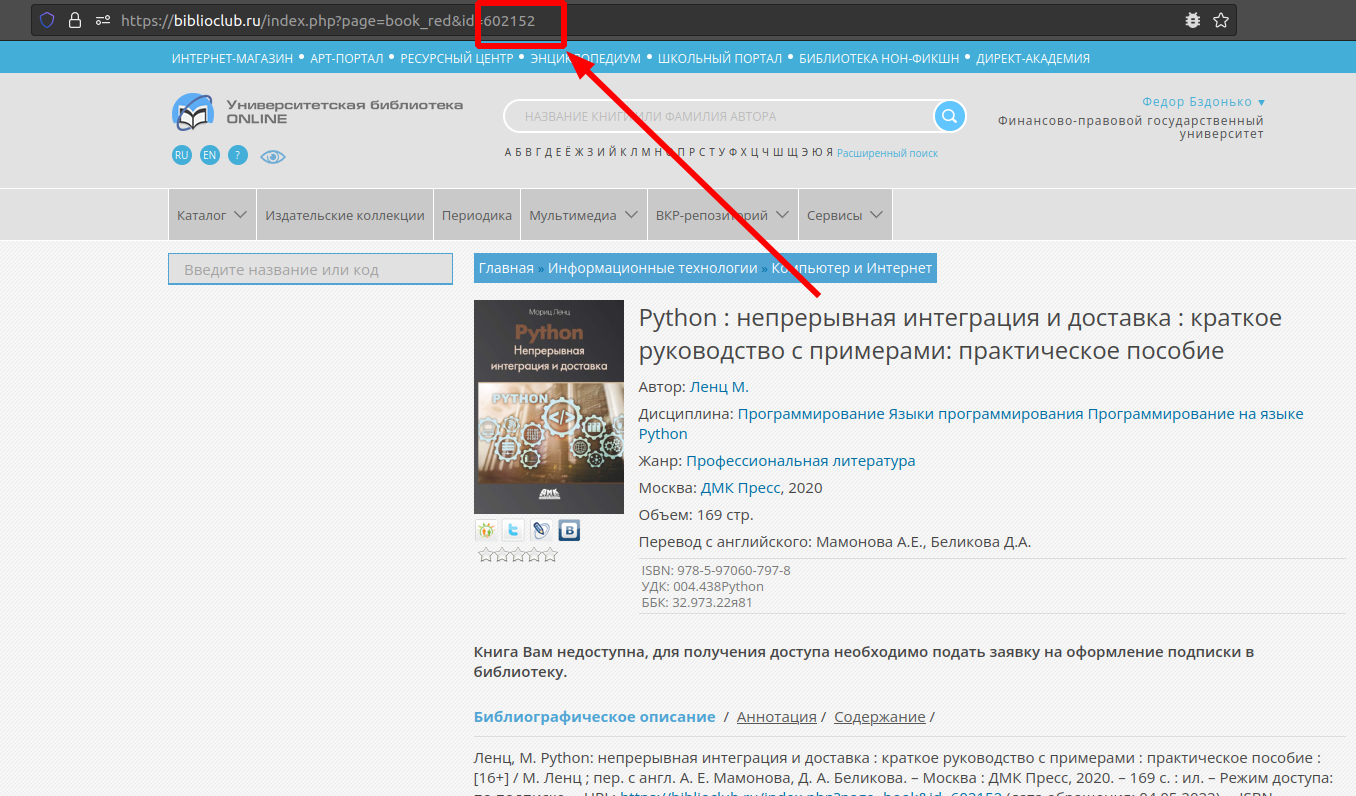1356x796 pixels.
Task: Click the Финансово-правовой государственный университет text
Action: pos(1131,127)
